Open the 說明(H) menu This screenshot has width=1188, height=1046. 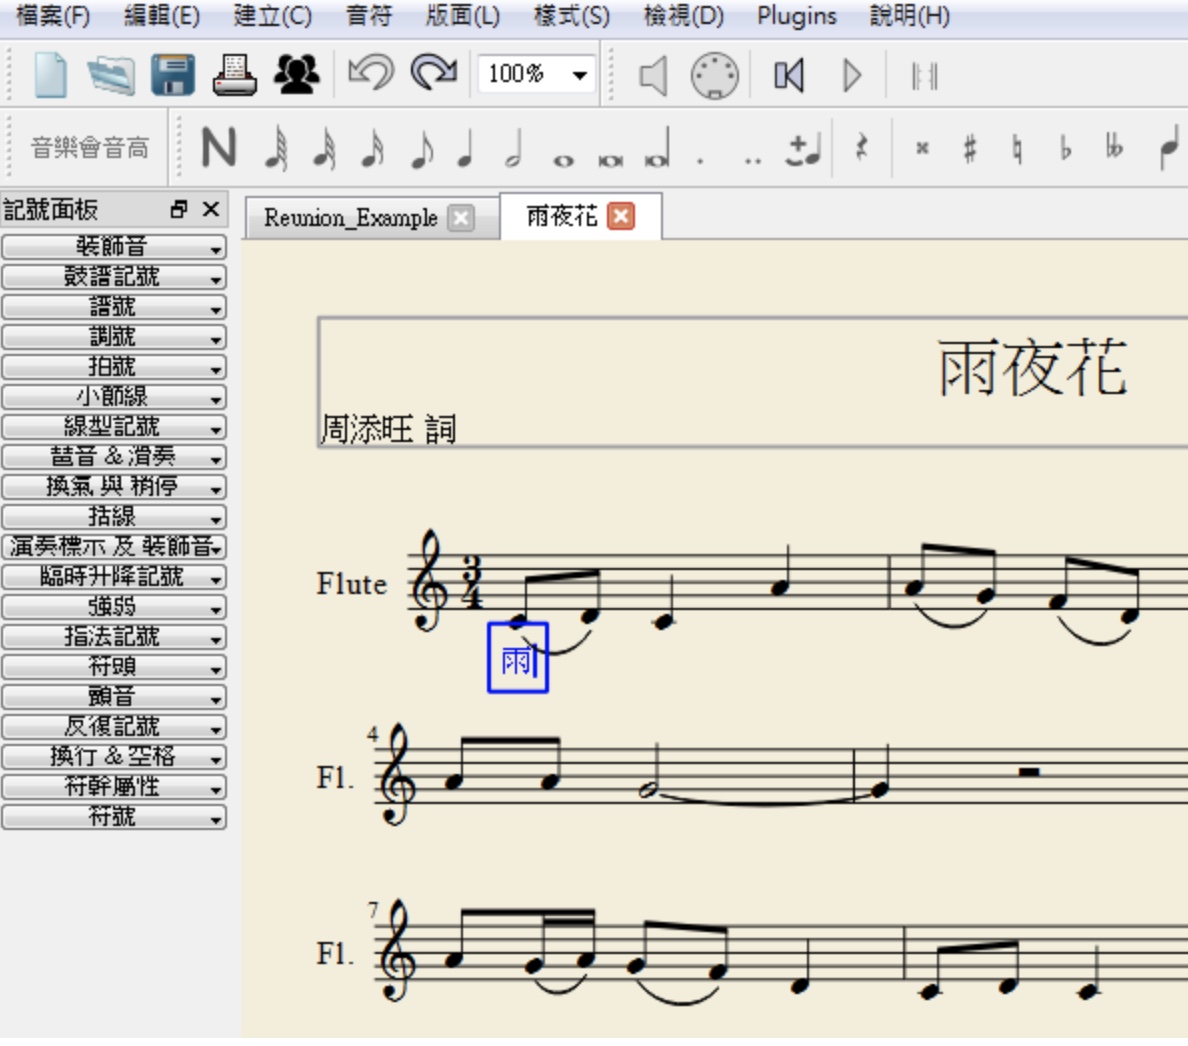click(x=909, y=16)
